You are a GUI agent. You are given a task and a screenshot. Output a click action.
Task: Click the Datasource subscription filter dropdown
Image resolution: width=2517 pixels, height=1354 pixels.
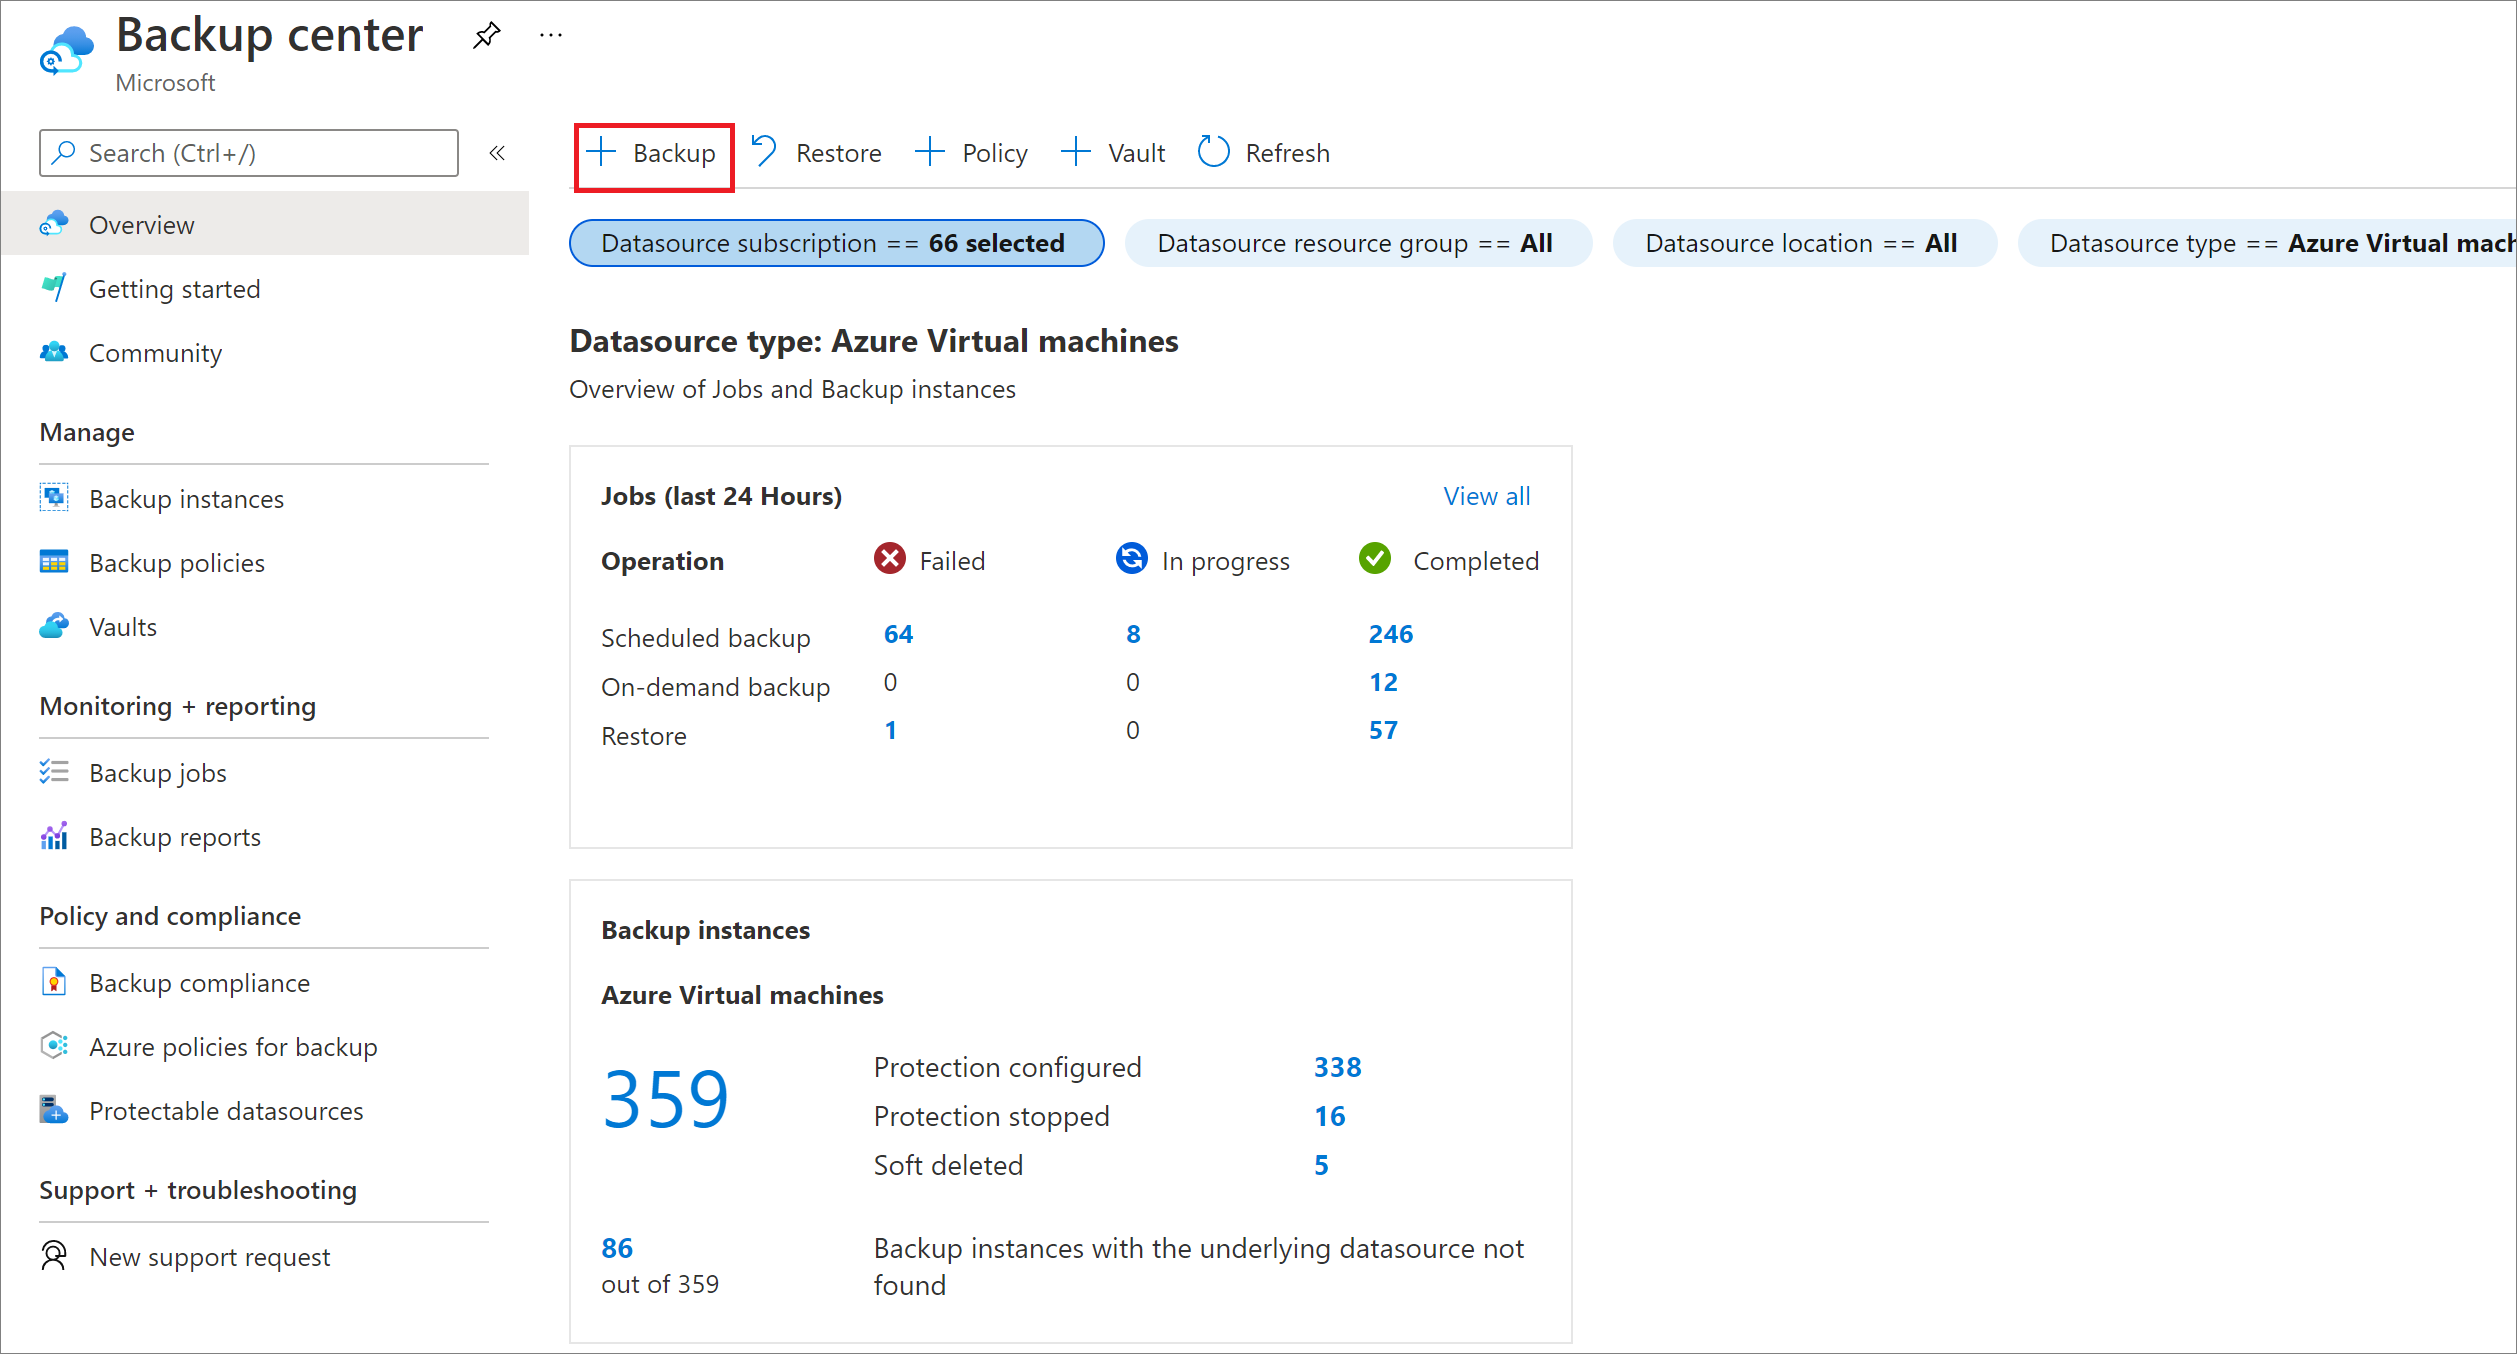832,243
